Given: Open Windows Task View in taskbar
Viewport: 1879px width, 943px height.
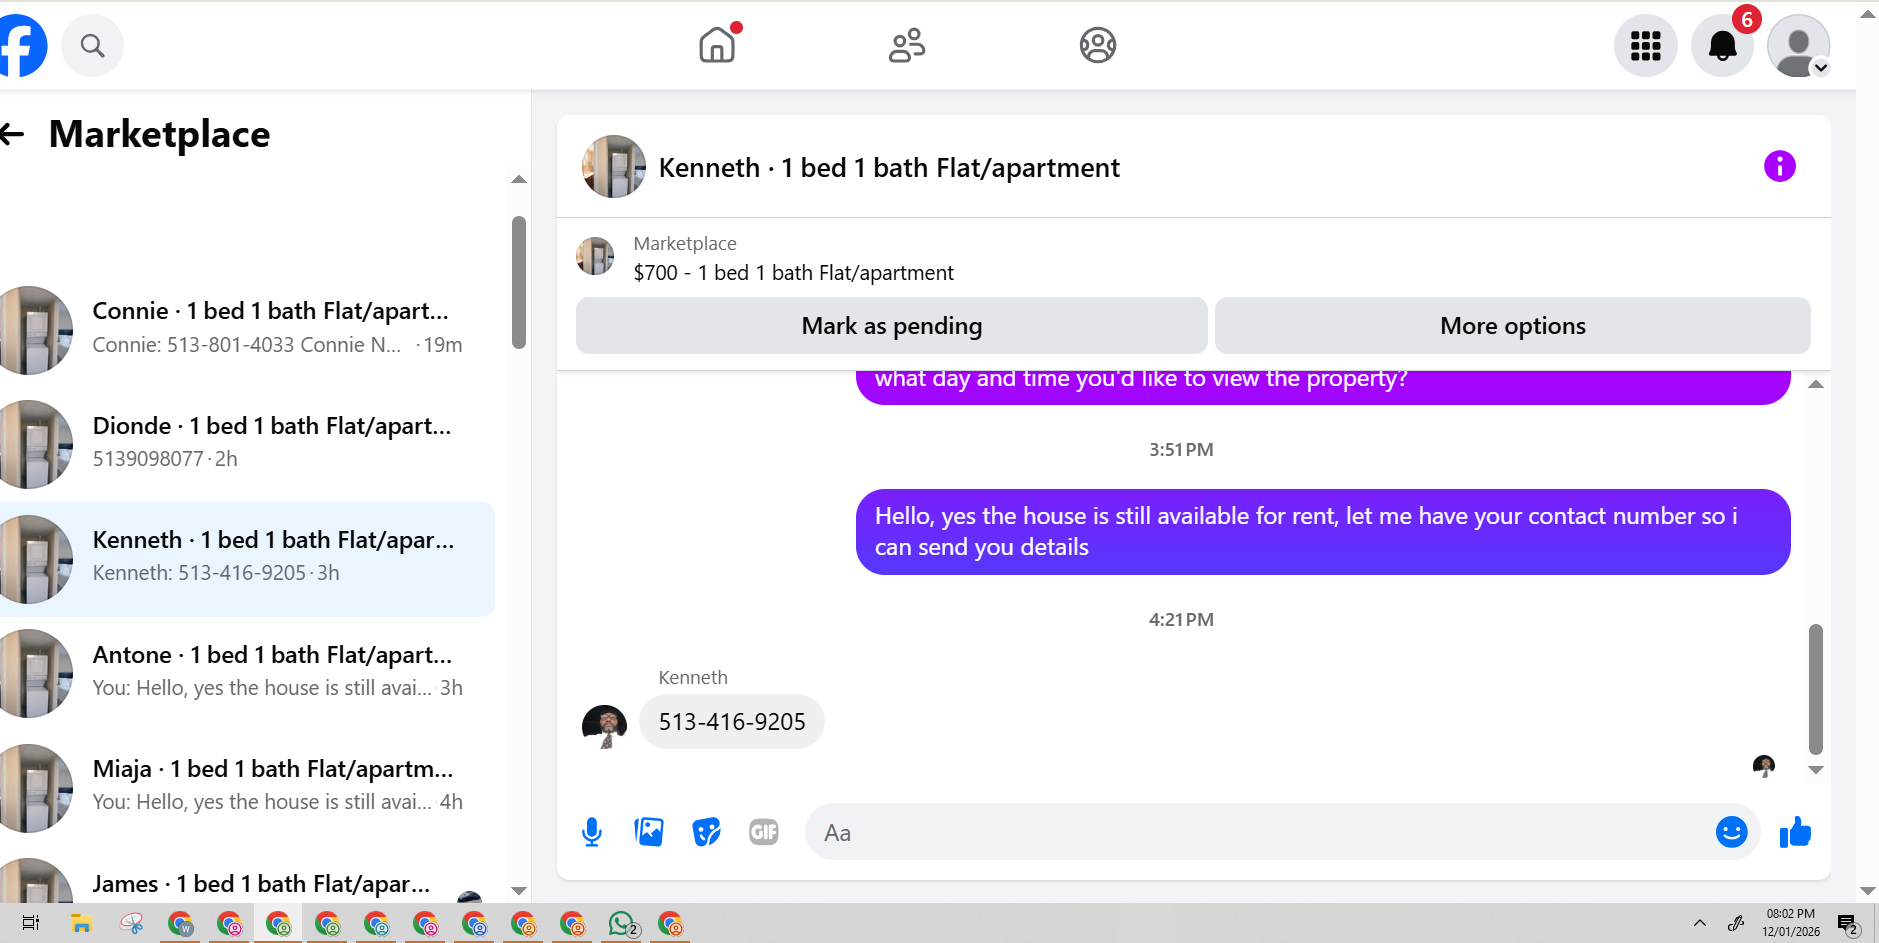Looking at the screenshot, I should pos(31,923).
